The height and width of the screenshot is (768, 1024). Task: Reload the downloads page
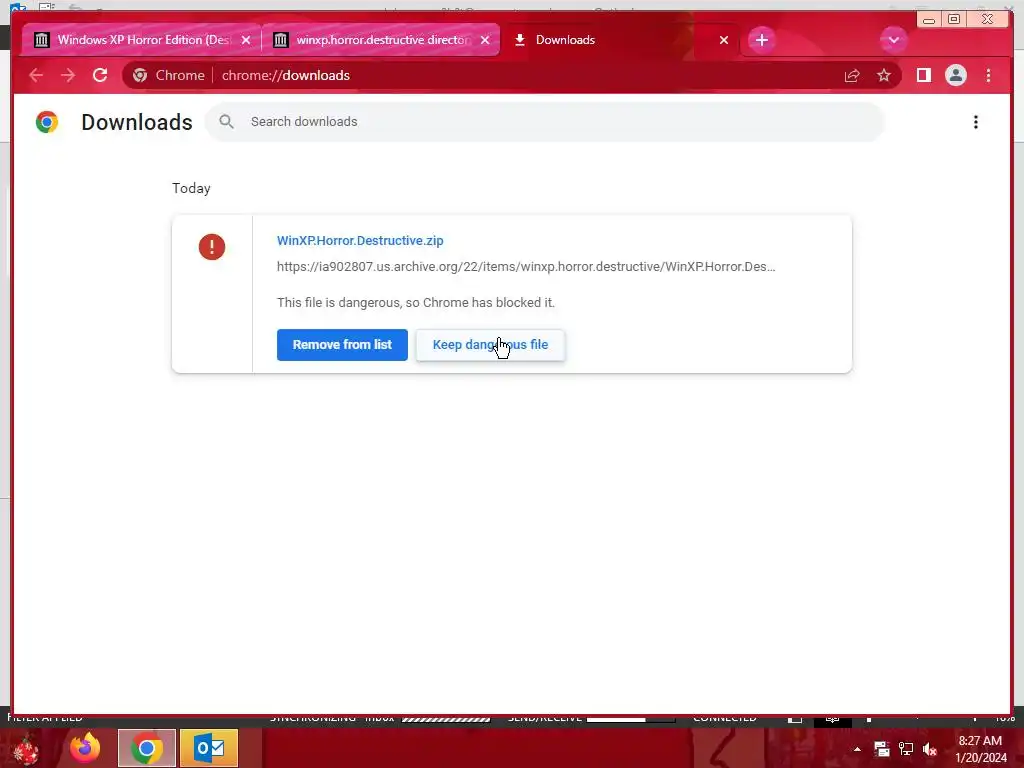[100, 75]
